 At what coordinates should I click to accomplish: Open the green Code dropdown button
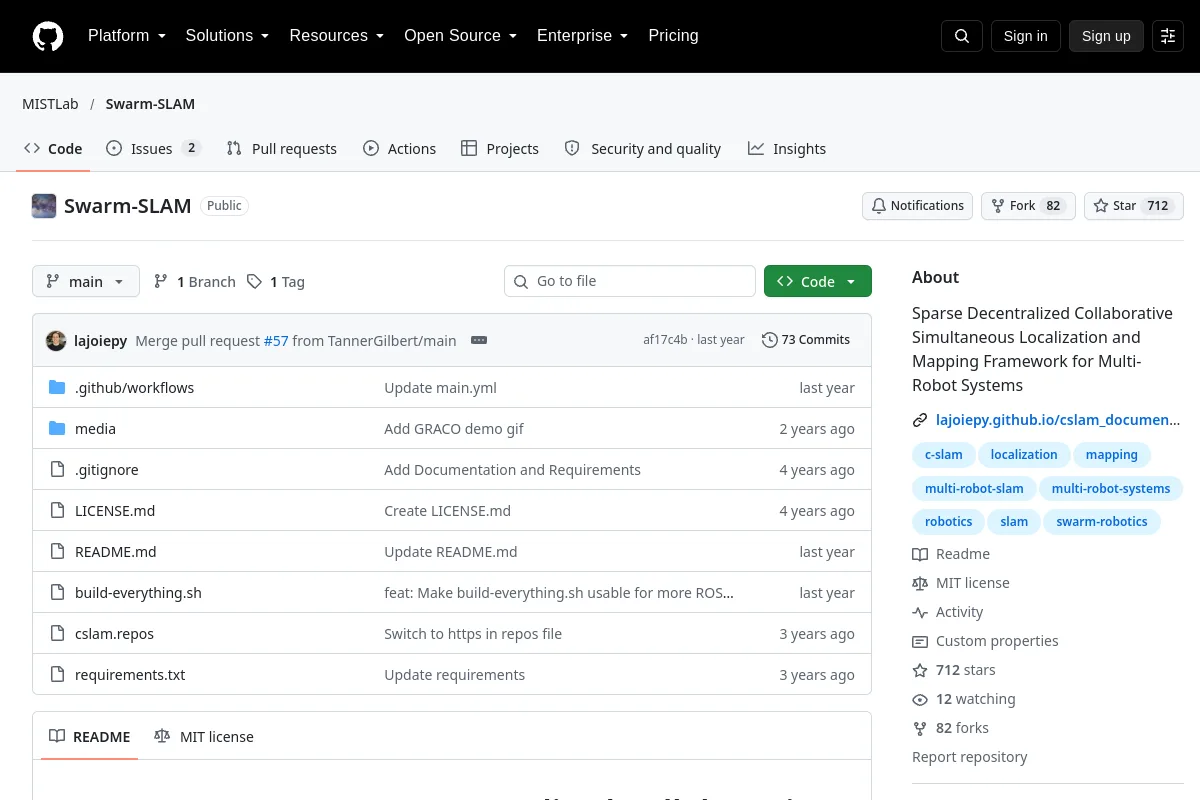[x=818, y=282]
